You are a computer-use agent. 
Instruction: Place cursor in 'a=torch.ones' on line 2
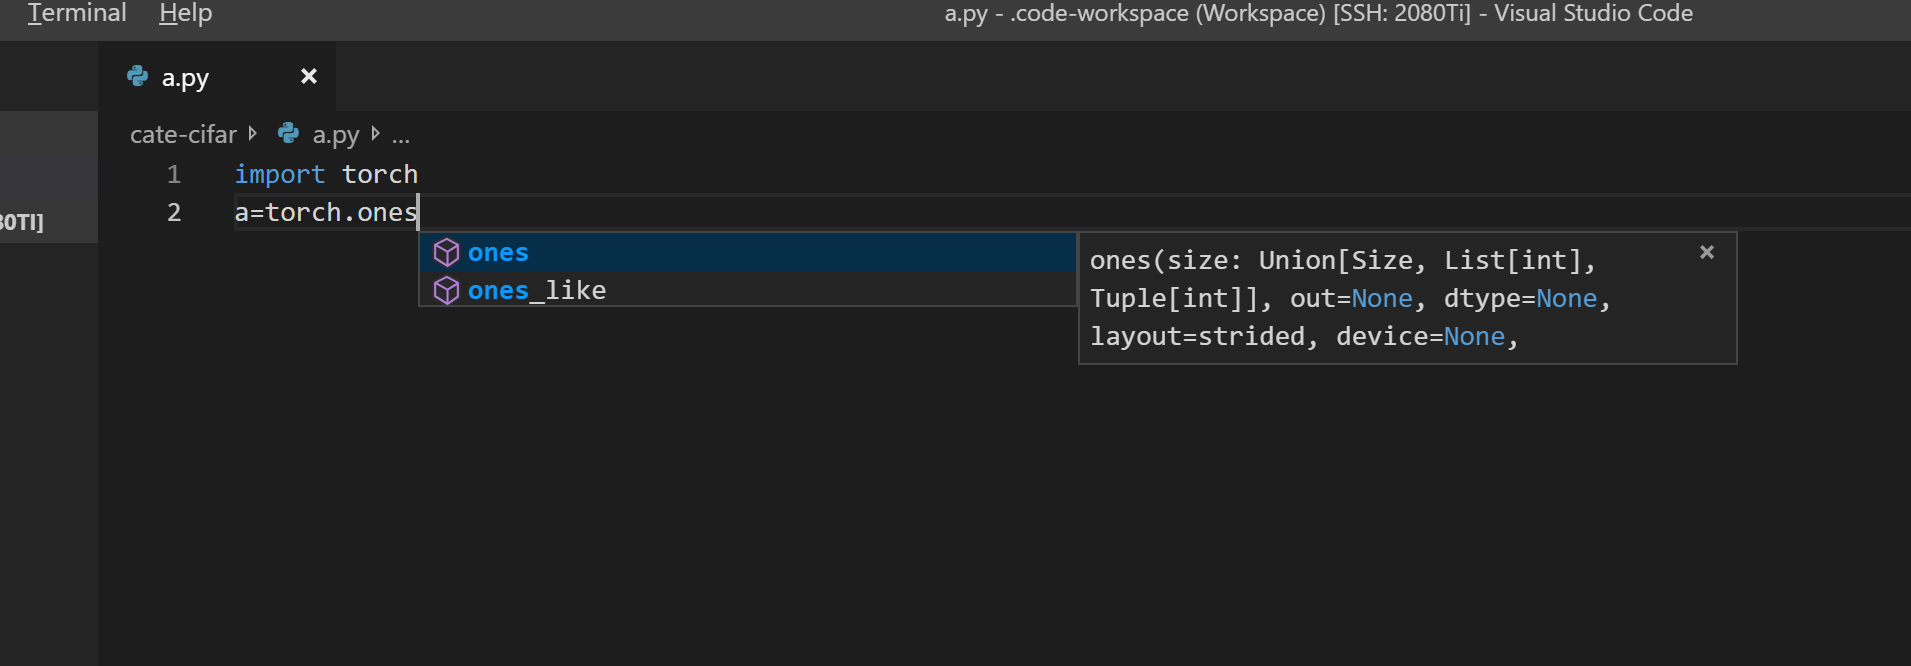pos(326,212)
